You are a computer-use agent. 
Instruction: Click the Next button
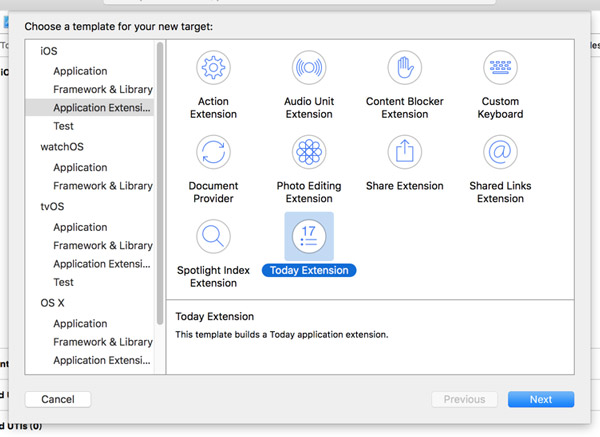pyautogui.click(x=540, y=399)
